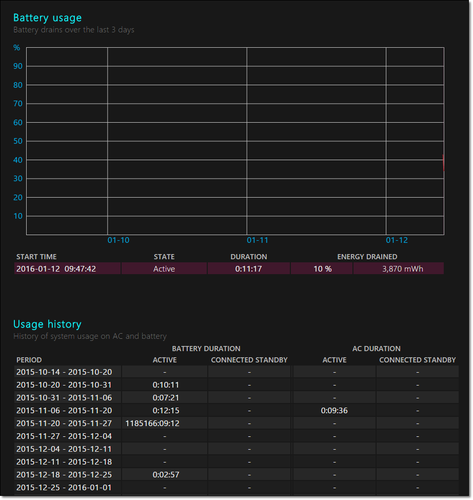Click the Active state cell
The image size is (473, 500).
164,269
